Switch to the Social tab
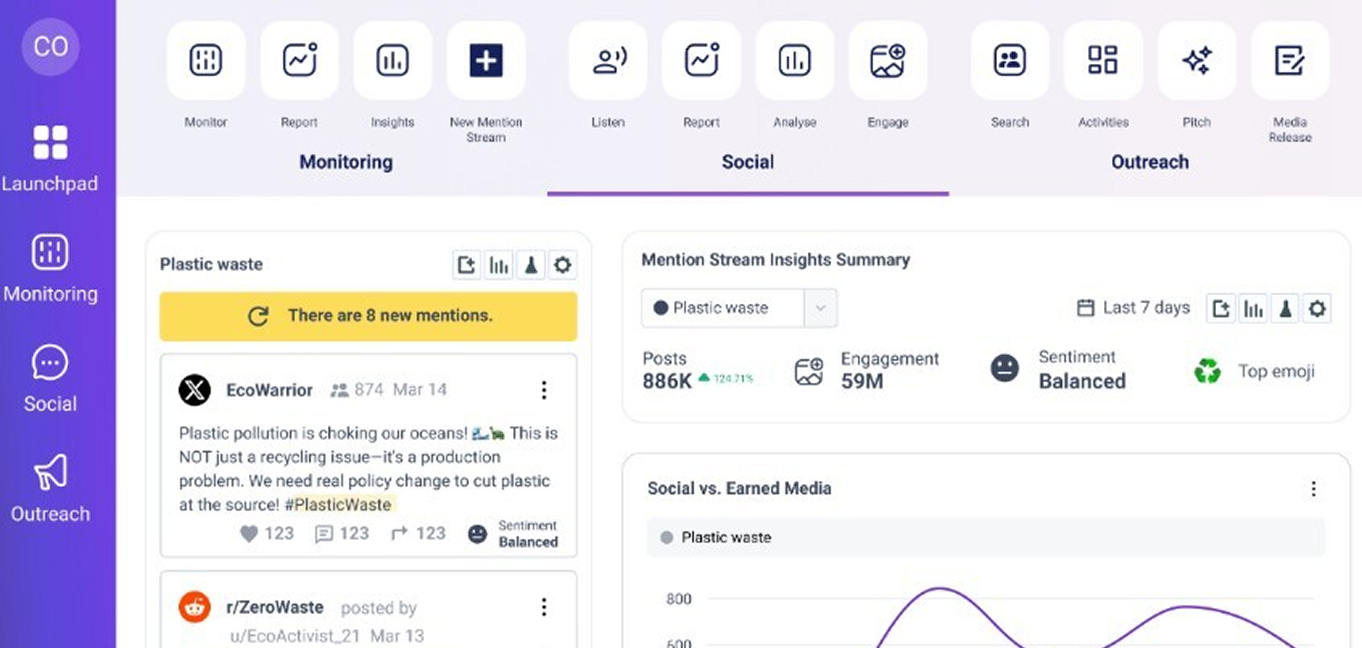 tap(747, 162)
